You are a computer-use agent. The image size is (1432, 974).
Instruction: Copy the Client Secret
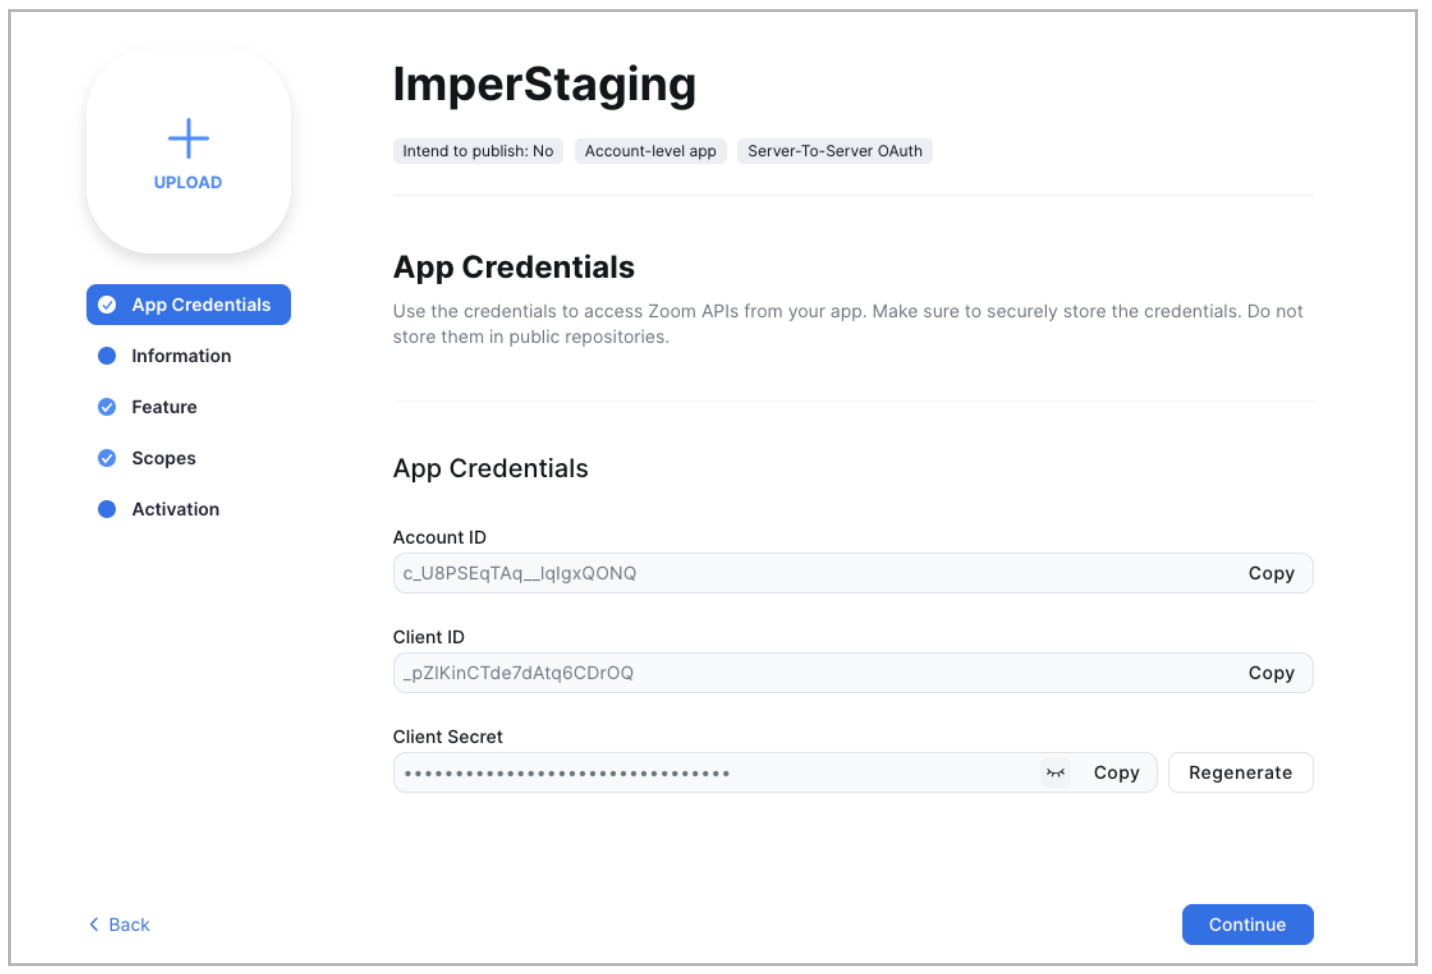[1116, 773]
